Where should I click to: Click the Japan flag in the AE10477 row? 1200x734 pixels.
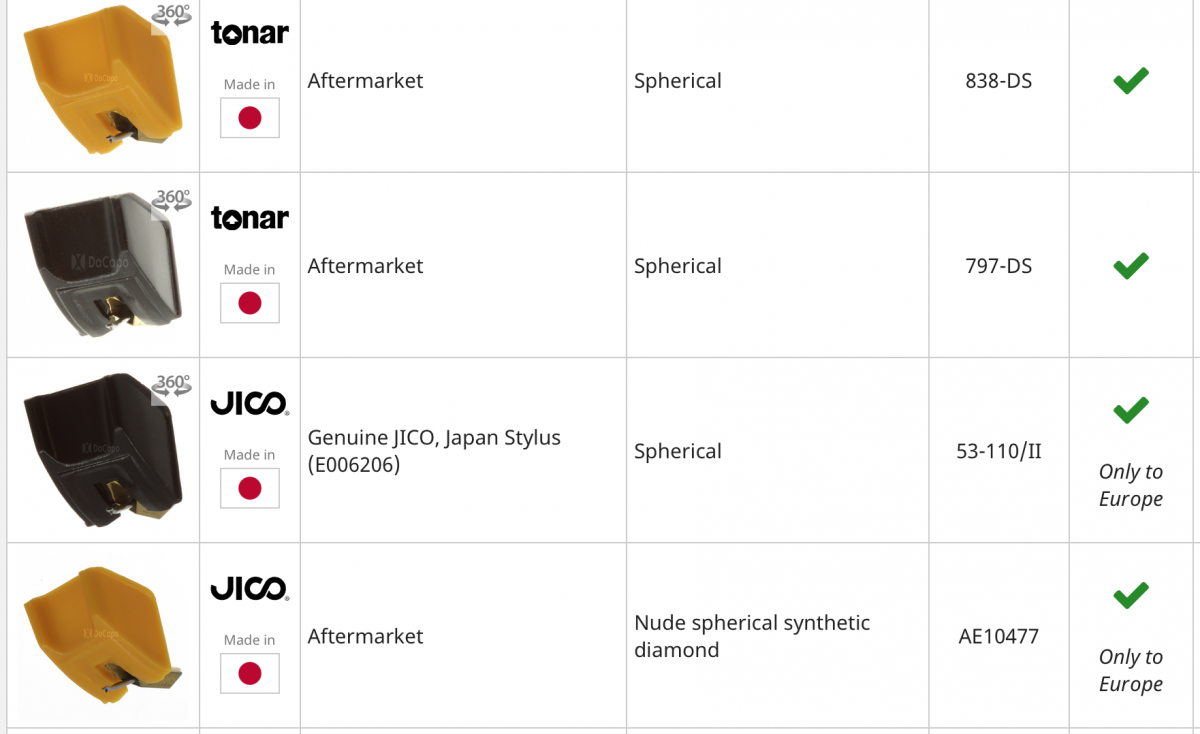point(250,673)
